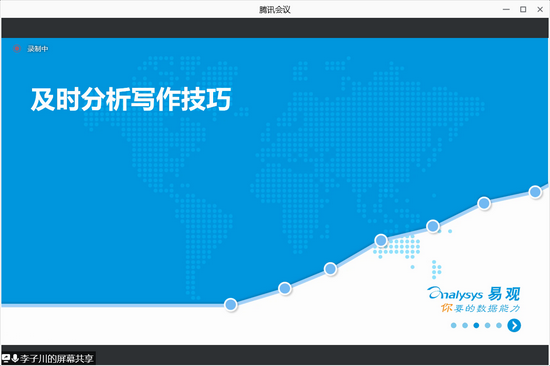Click the slide title 及时分析写作技巧
The height and width of the screenshot is (366, 550).
point(131,99)
